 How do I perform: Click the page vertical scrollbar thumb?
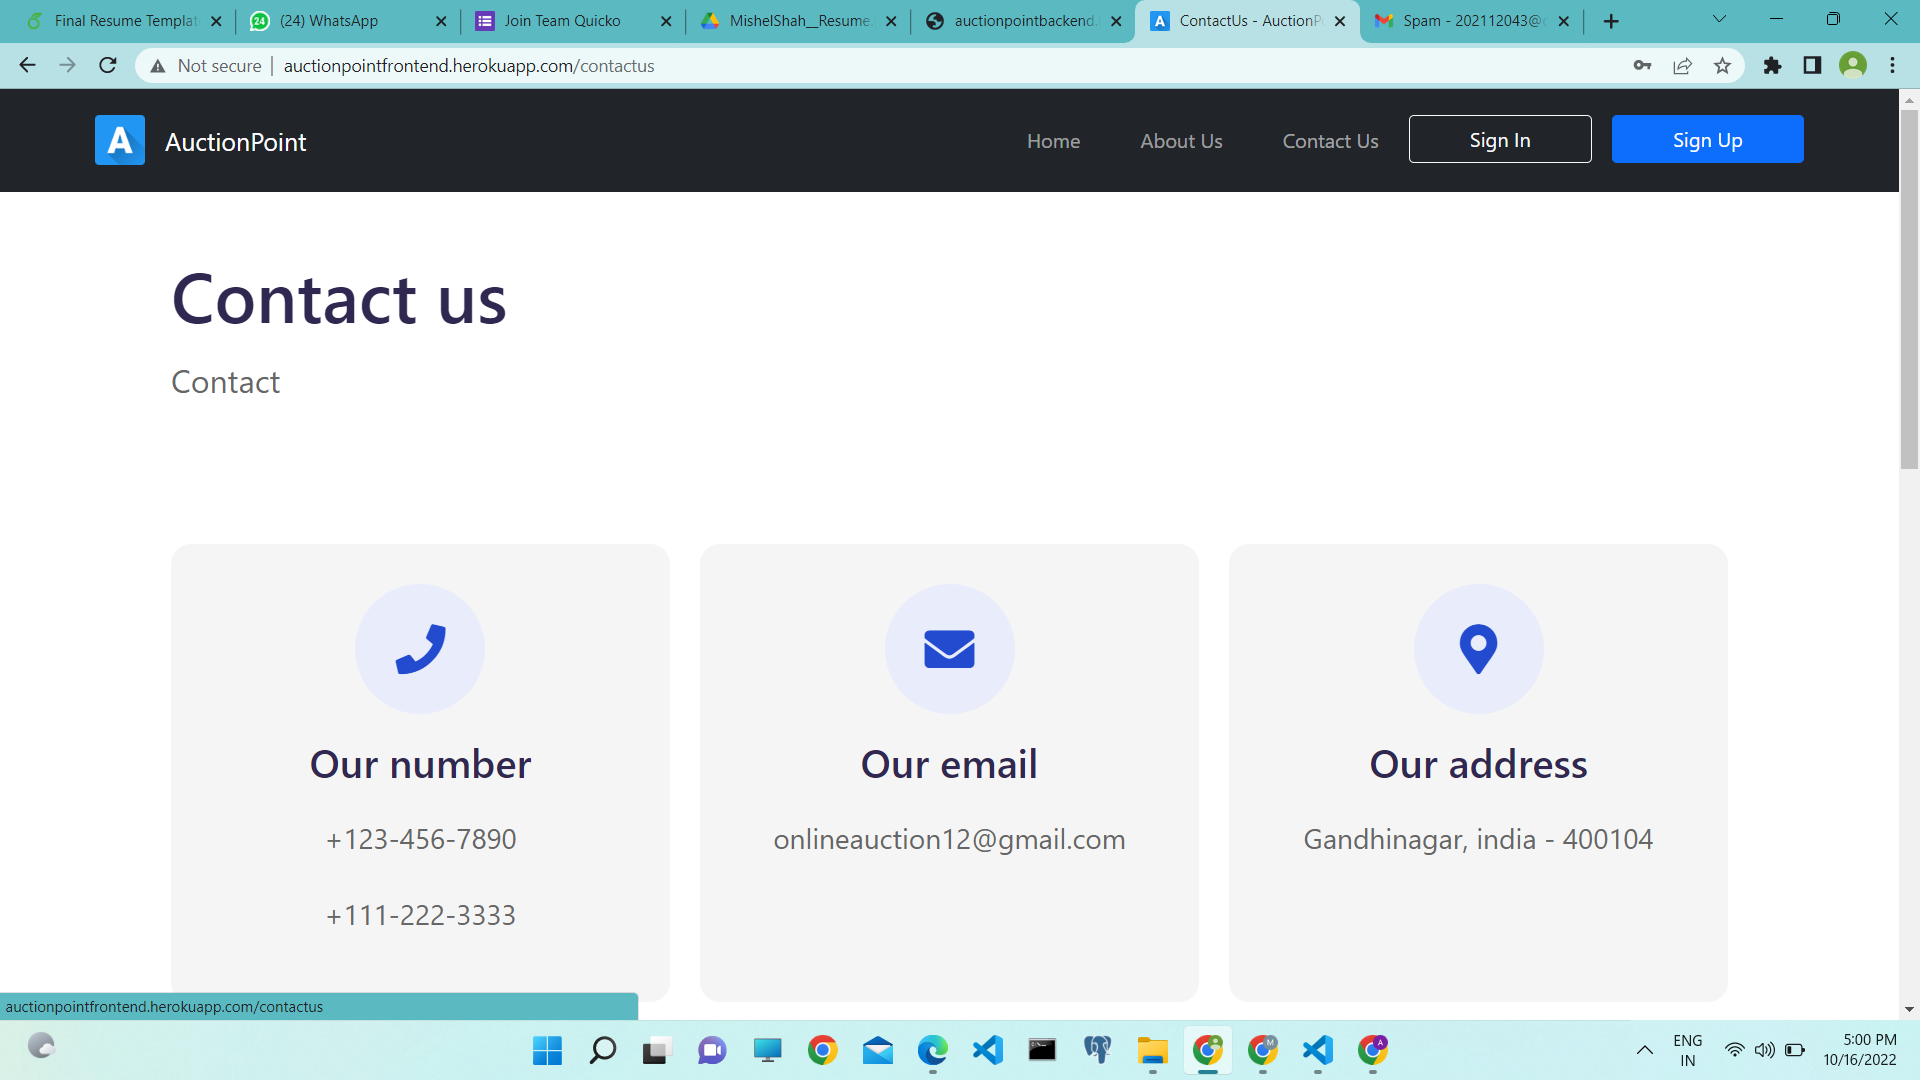[x=1909, y=290]
